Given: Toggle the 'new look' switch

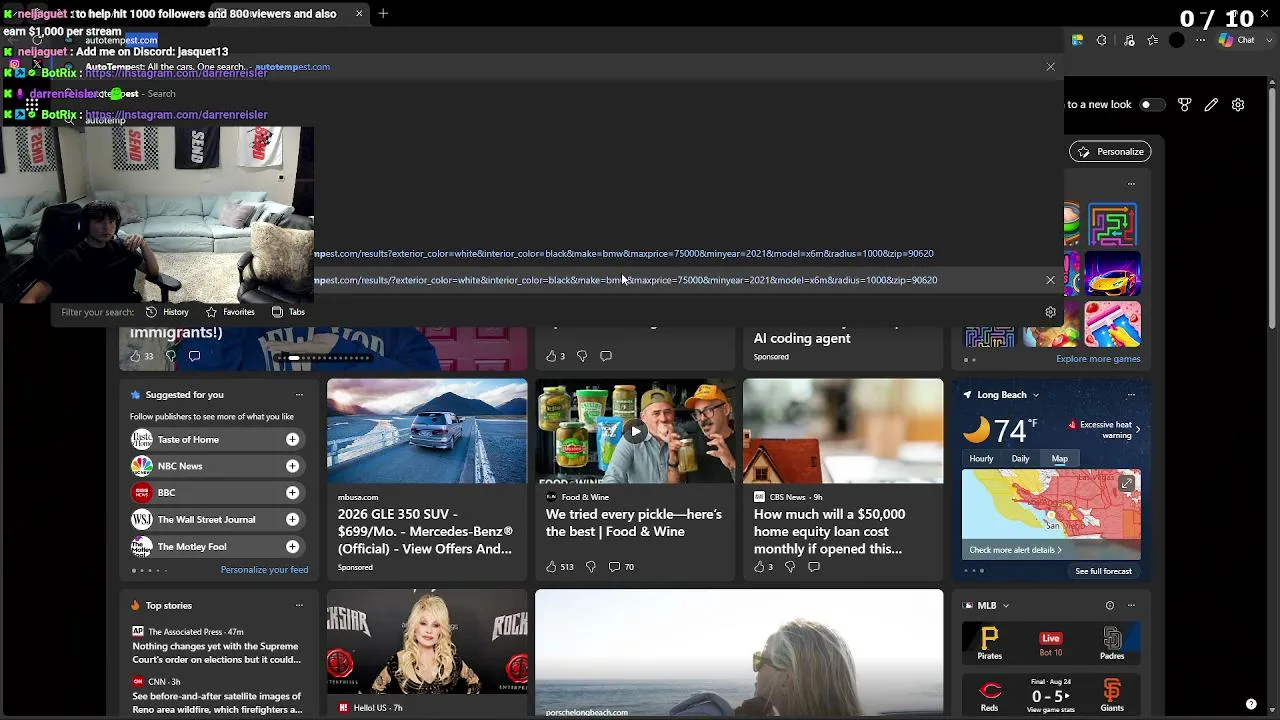Looking at the screenshot, I should tap(1151, 104).
